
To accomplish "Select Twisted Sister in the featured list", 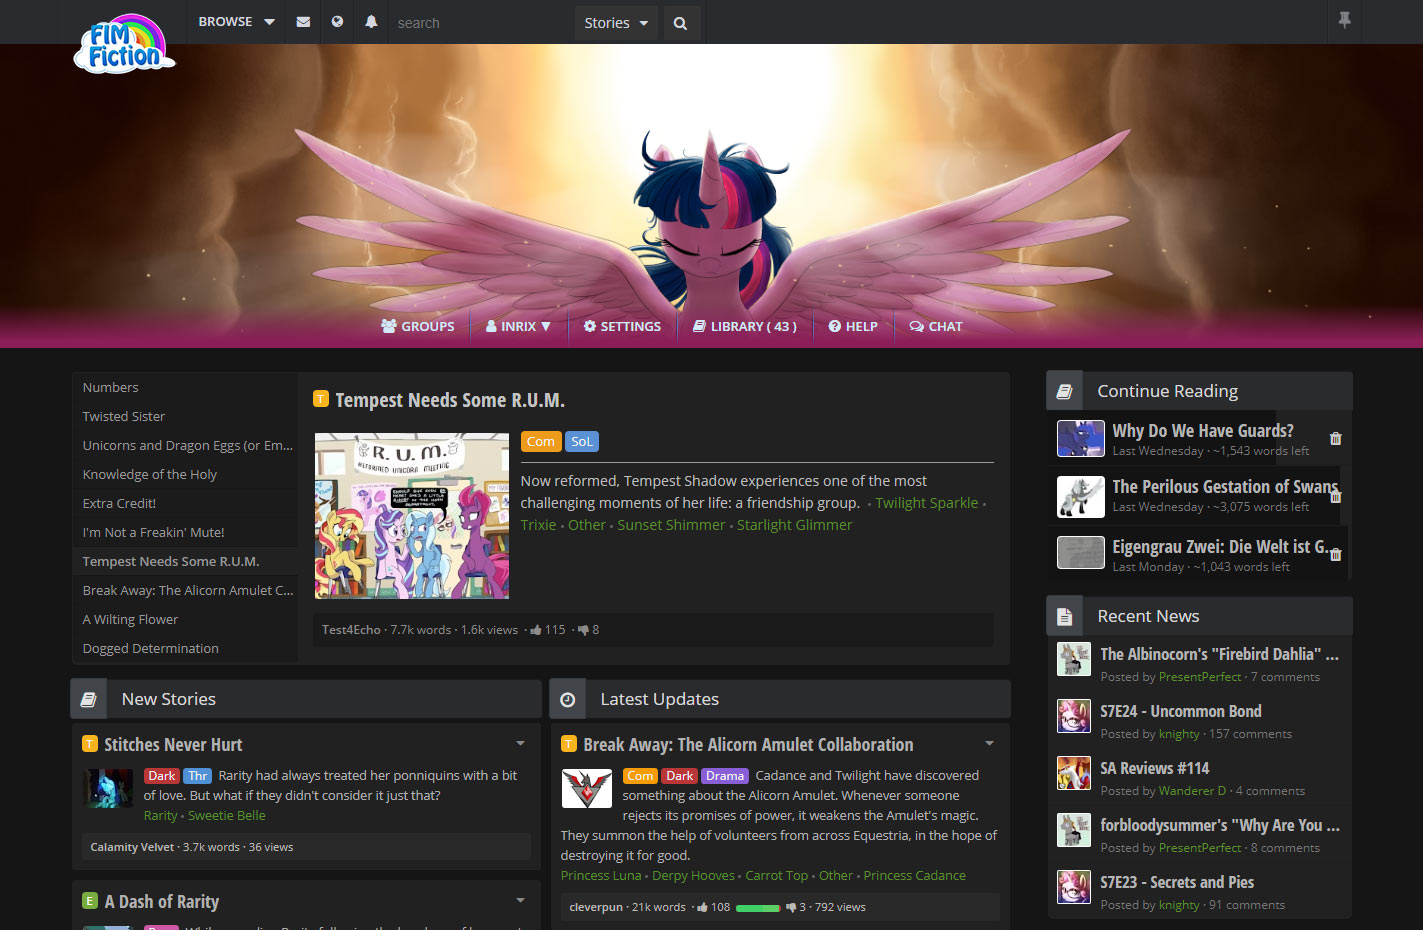I will tap(185, 416).
